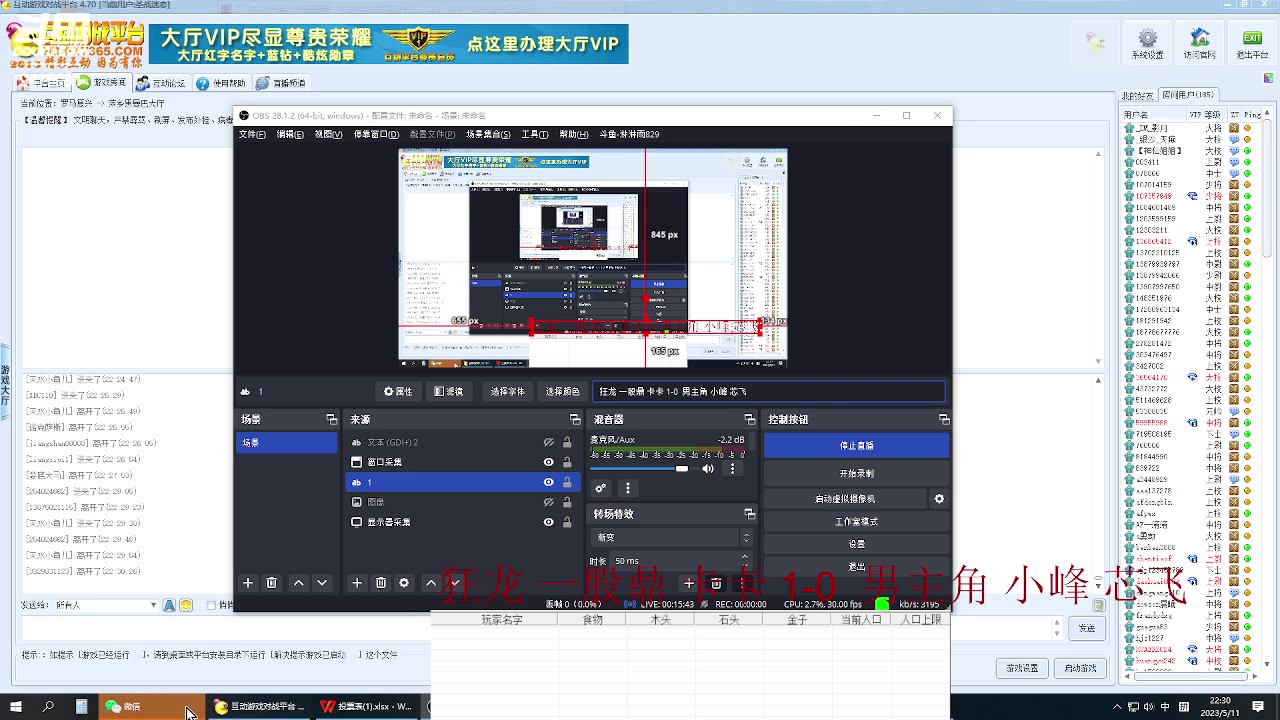Open the 工具(T) menu
Image resolution: width=1280 pixels, height=720 pixels.
click(x=535, y=133)
